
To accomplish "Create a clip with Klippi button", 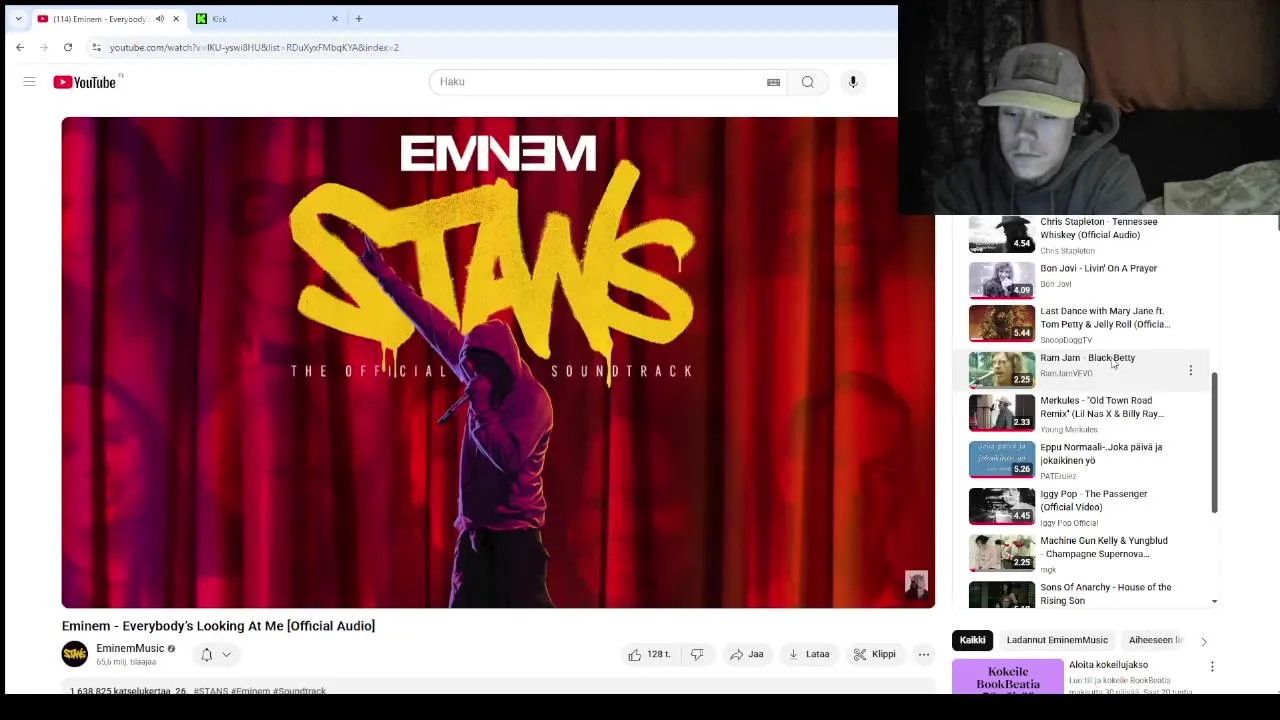I will click(874, 654).
